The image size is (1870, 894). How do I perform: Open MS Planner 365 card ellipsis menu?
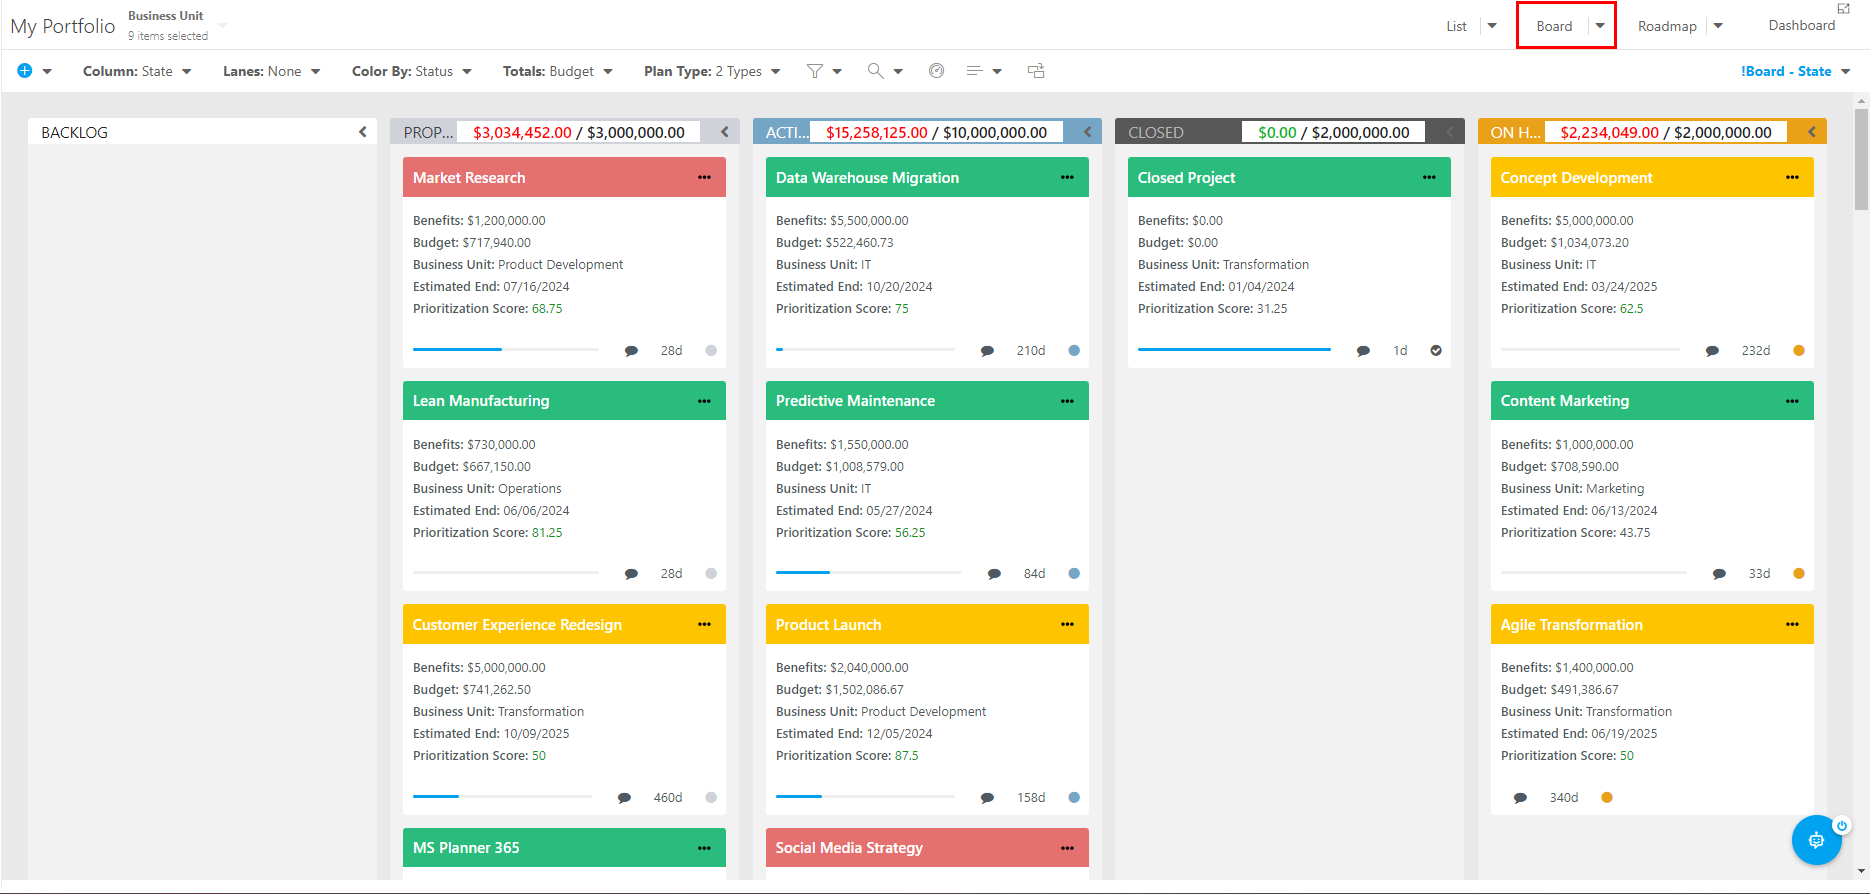coord(705,848)
